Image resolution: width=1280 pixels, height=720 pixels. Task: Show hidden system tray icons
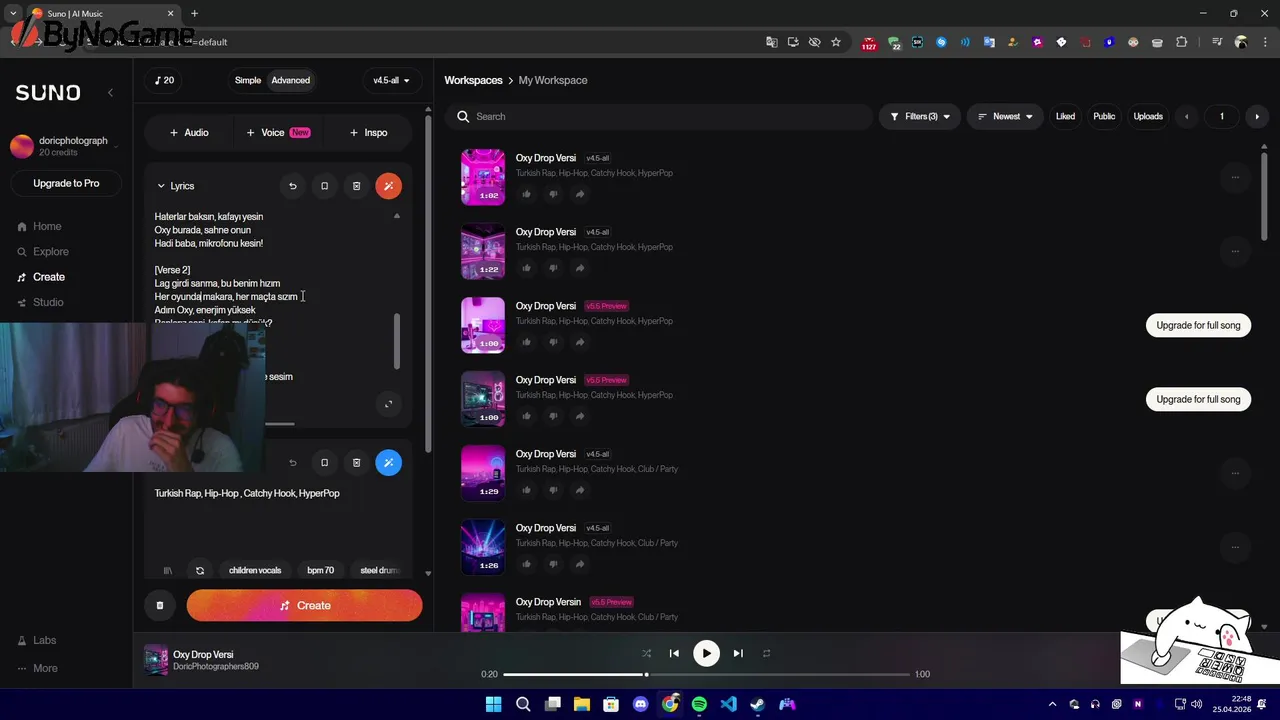tap(1051, 704)
